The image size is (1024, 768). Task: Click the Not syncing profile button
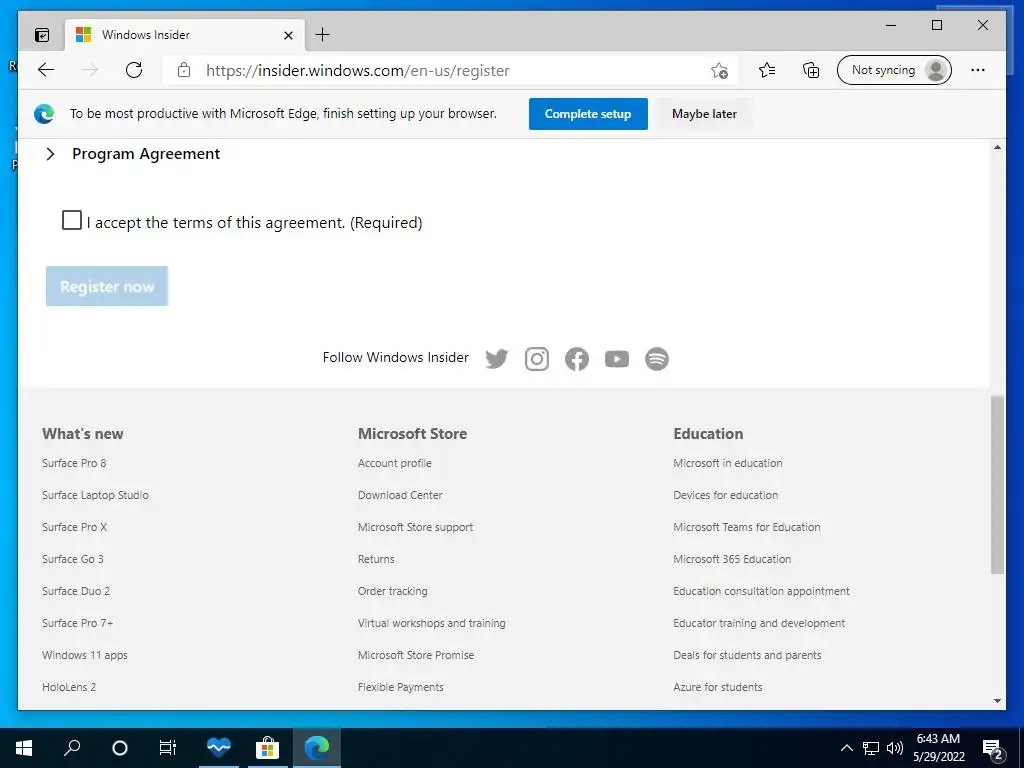coord(894,70)
